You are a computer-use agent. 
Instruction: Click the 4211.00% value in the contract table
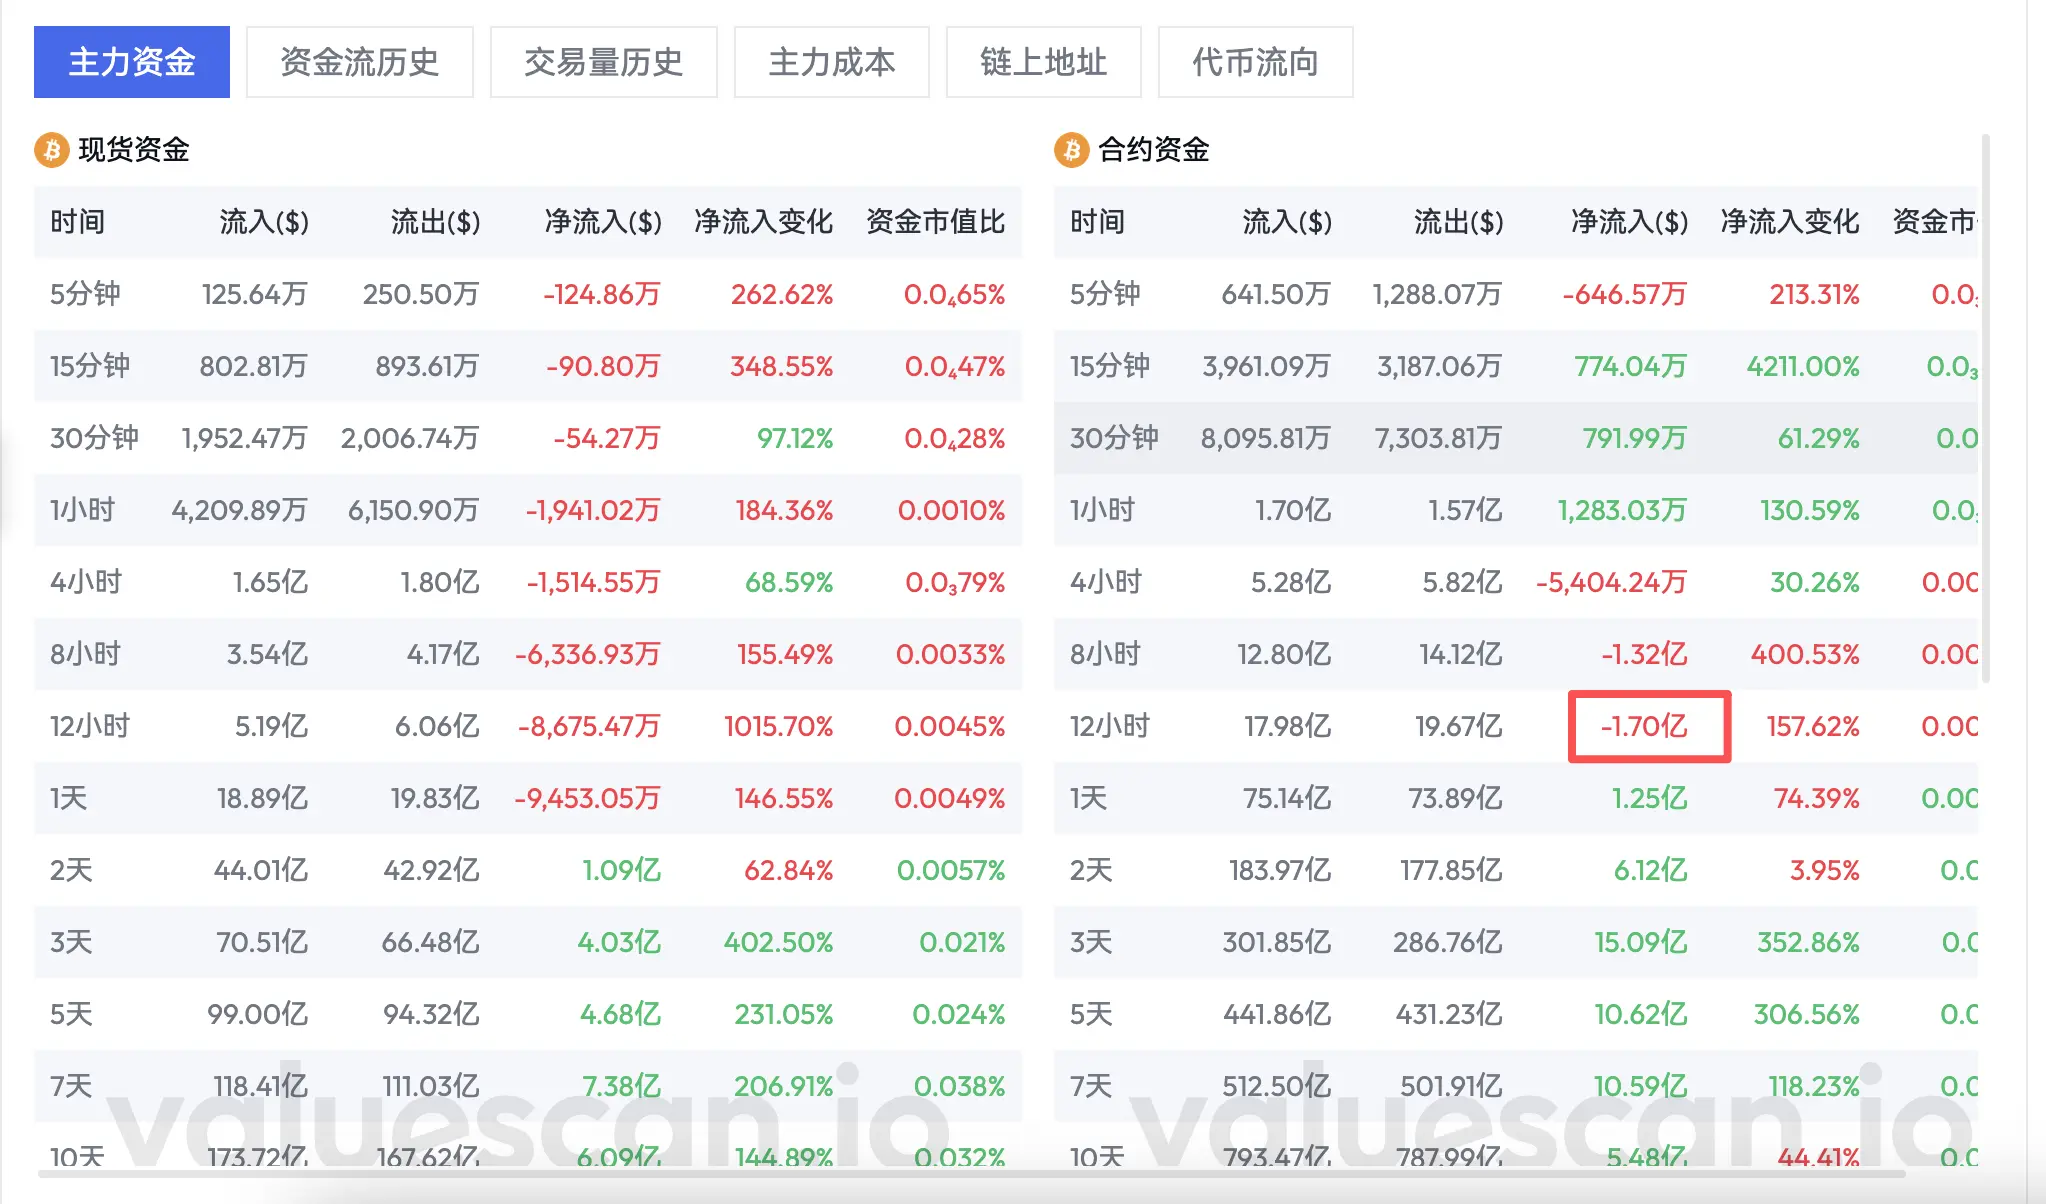point(1802,366)
